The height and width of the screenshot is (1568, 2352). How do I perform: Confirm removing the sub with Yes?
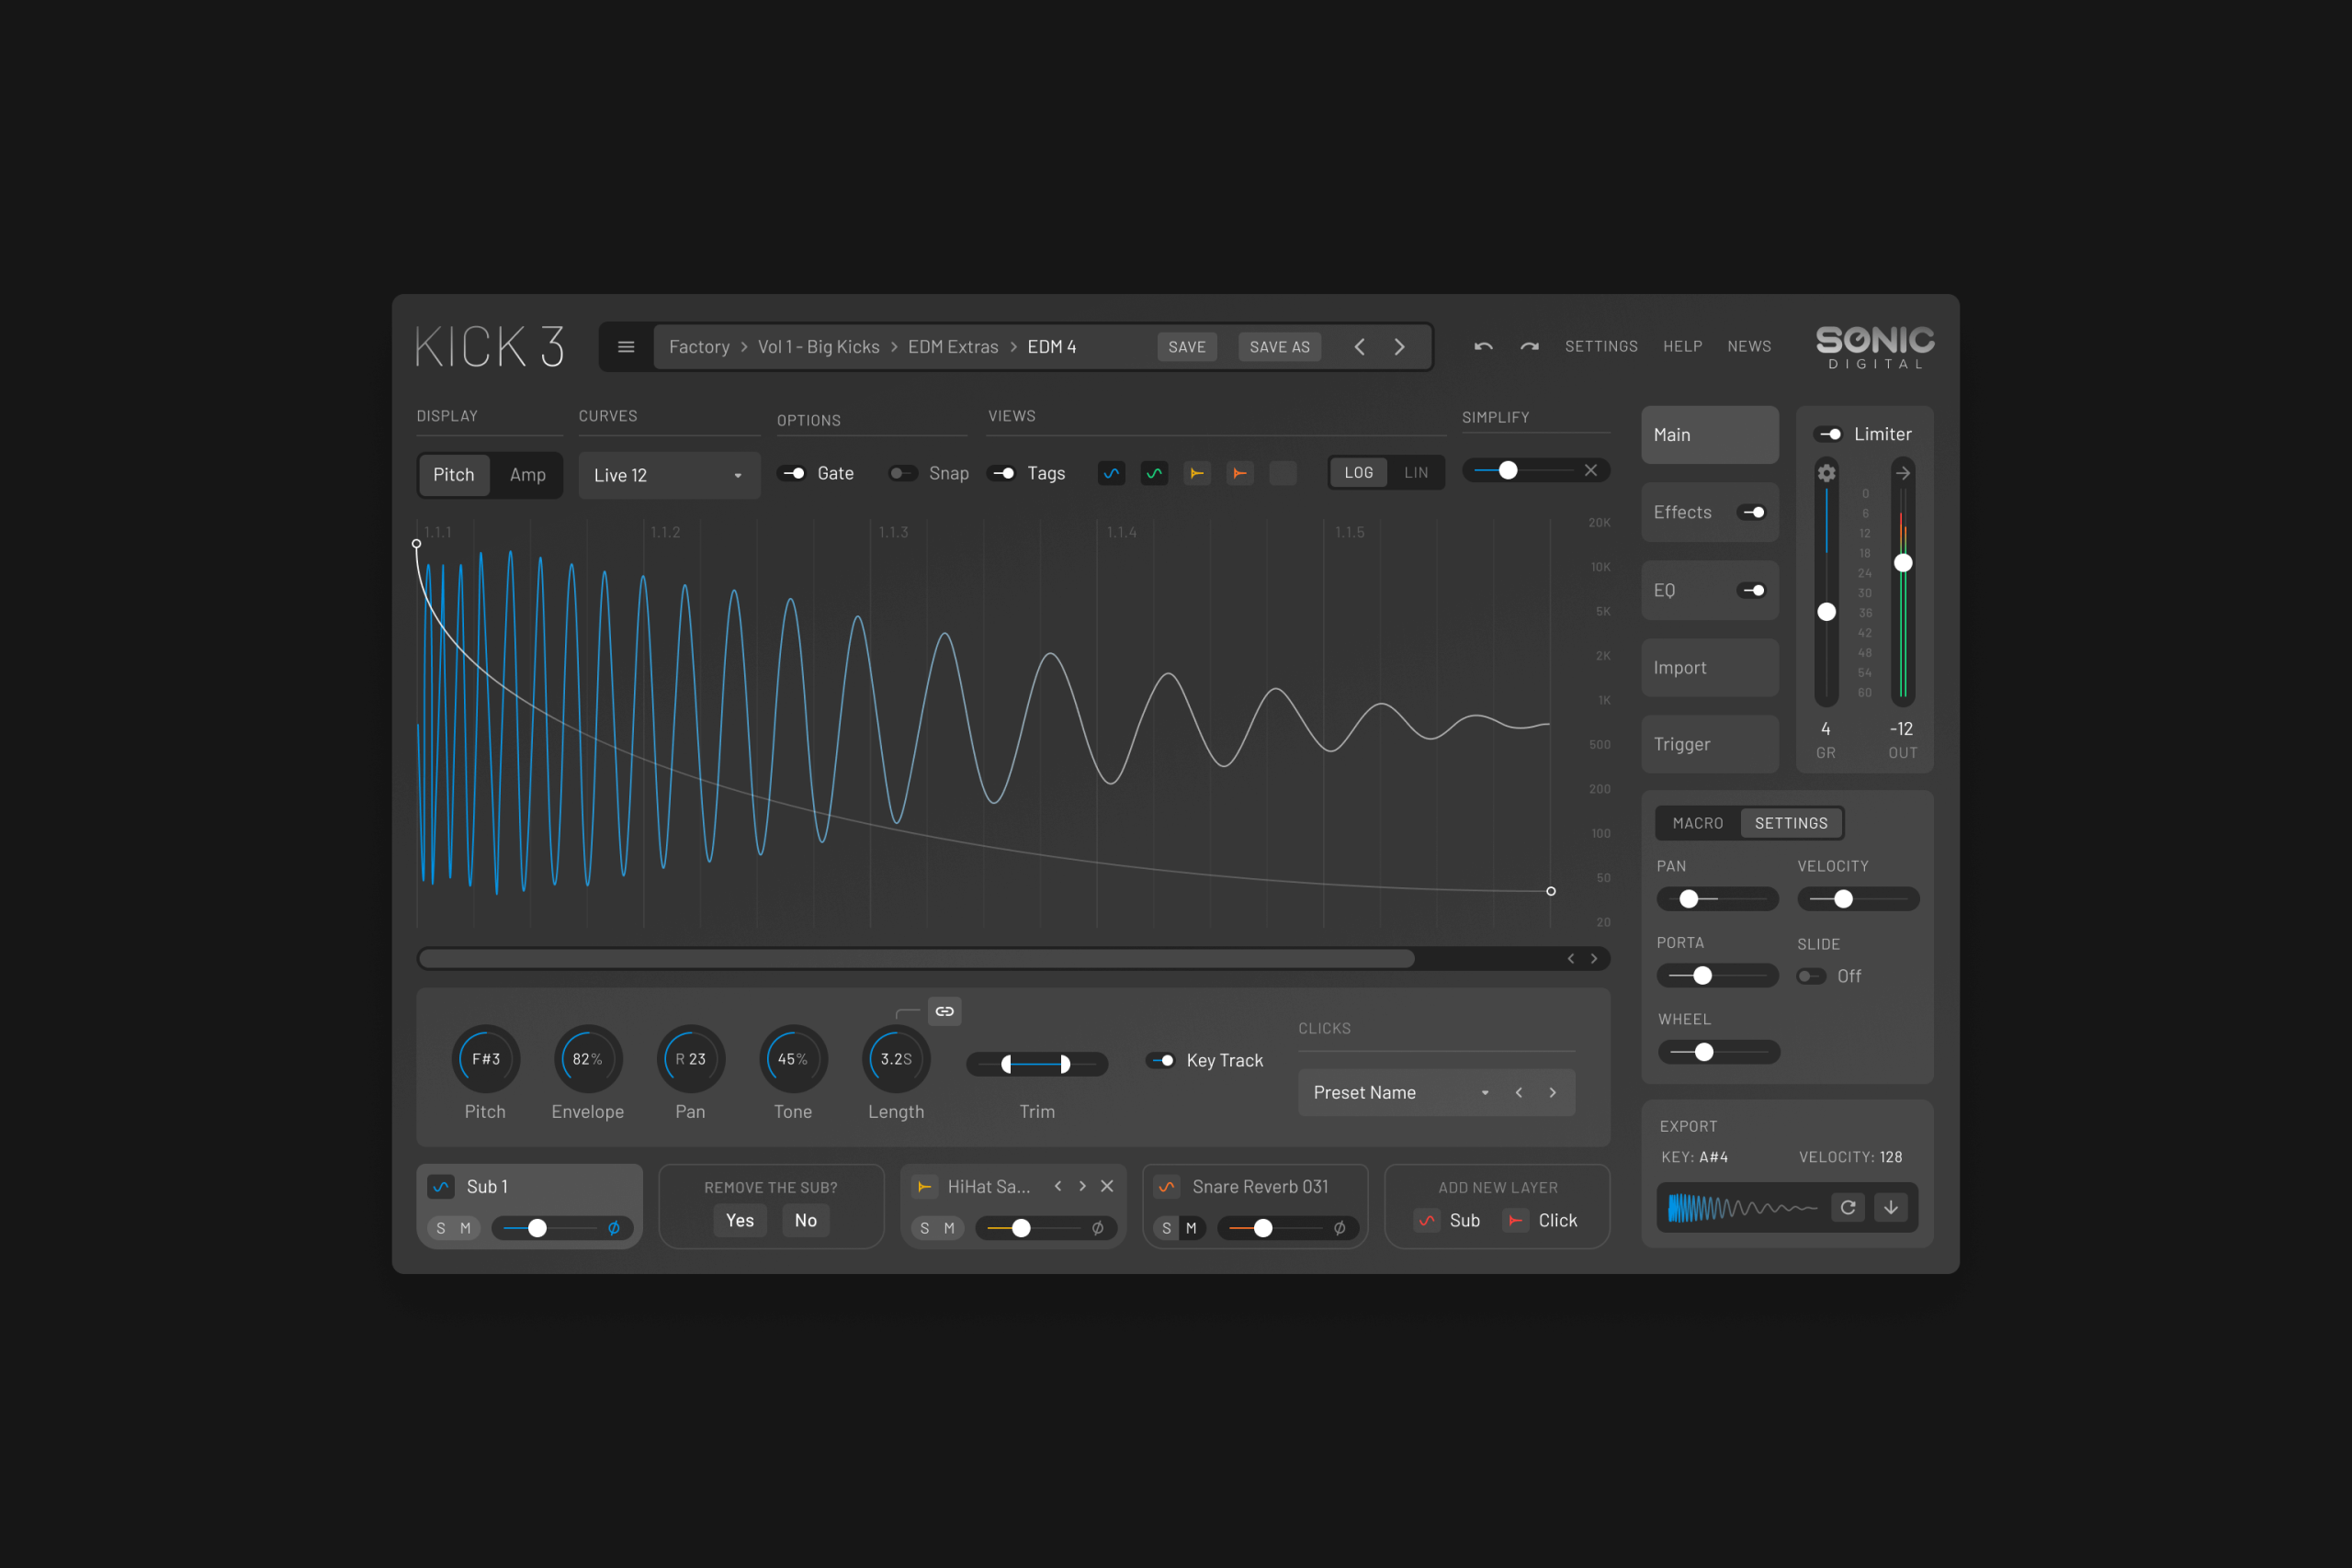pos(740,1220)
